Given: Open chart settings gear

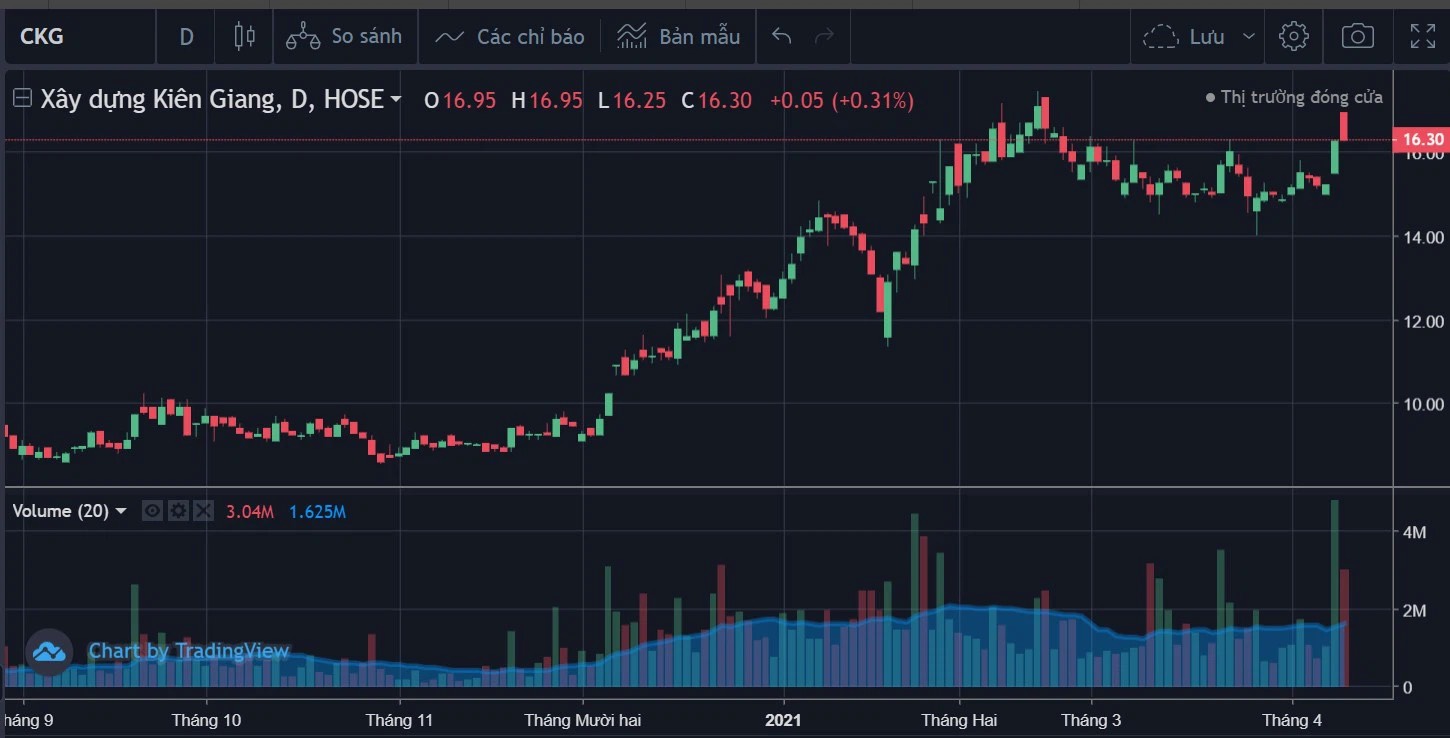Looking at the screenshot, I should point(1293,37).
